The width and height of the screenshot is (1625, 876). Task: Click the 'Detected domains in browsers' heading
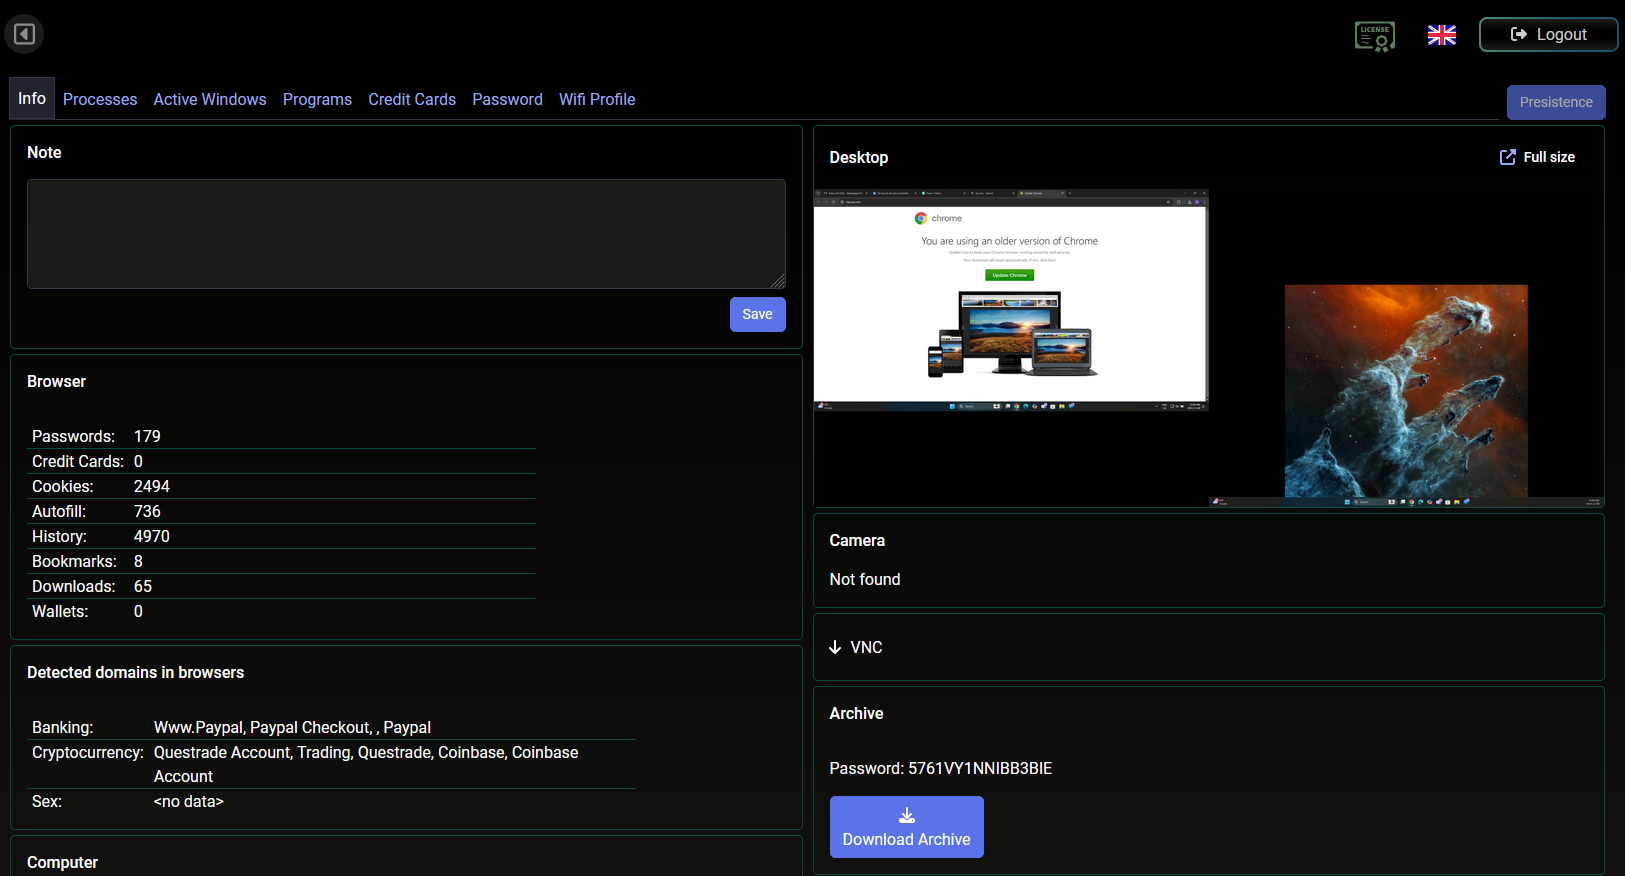click(x=135, y=672)
